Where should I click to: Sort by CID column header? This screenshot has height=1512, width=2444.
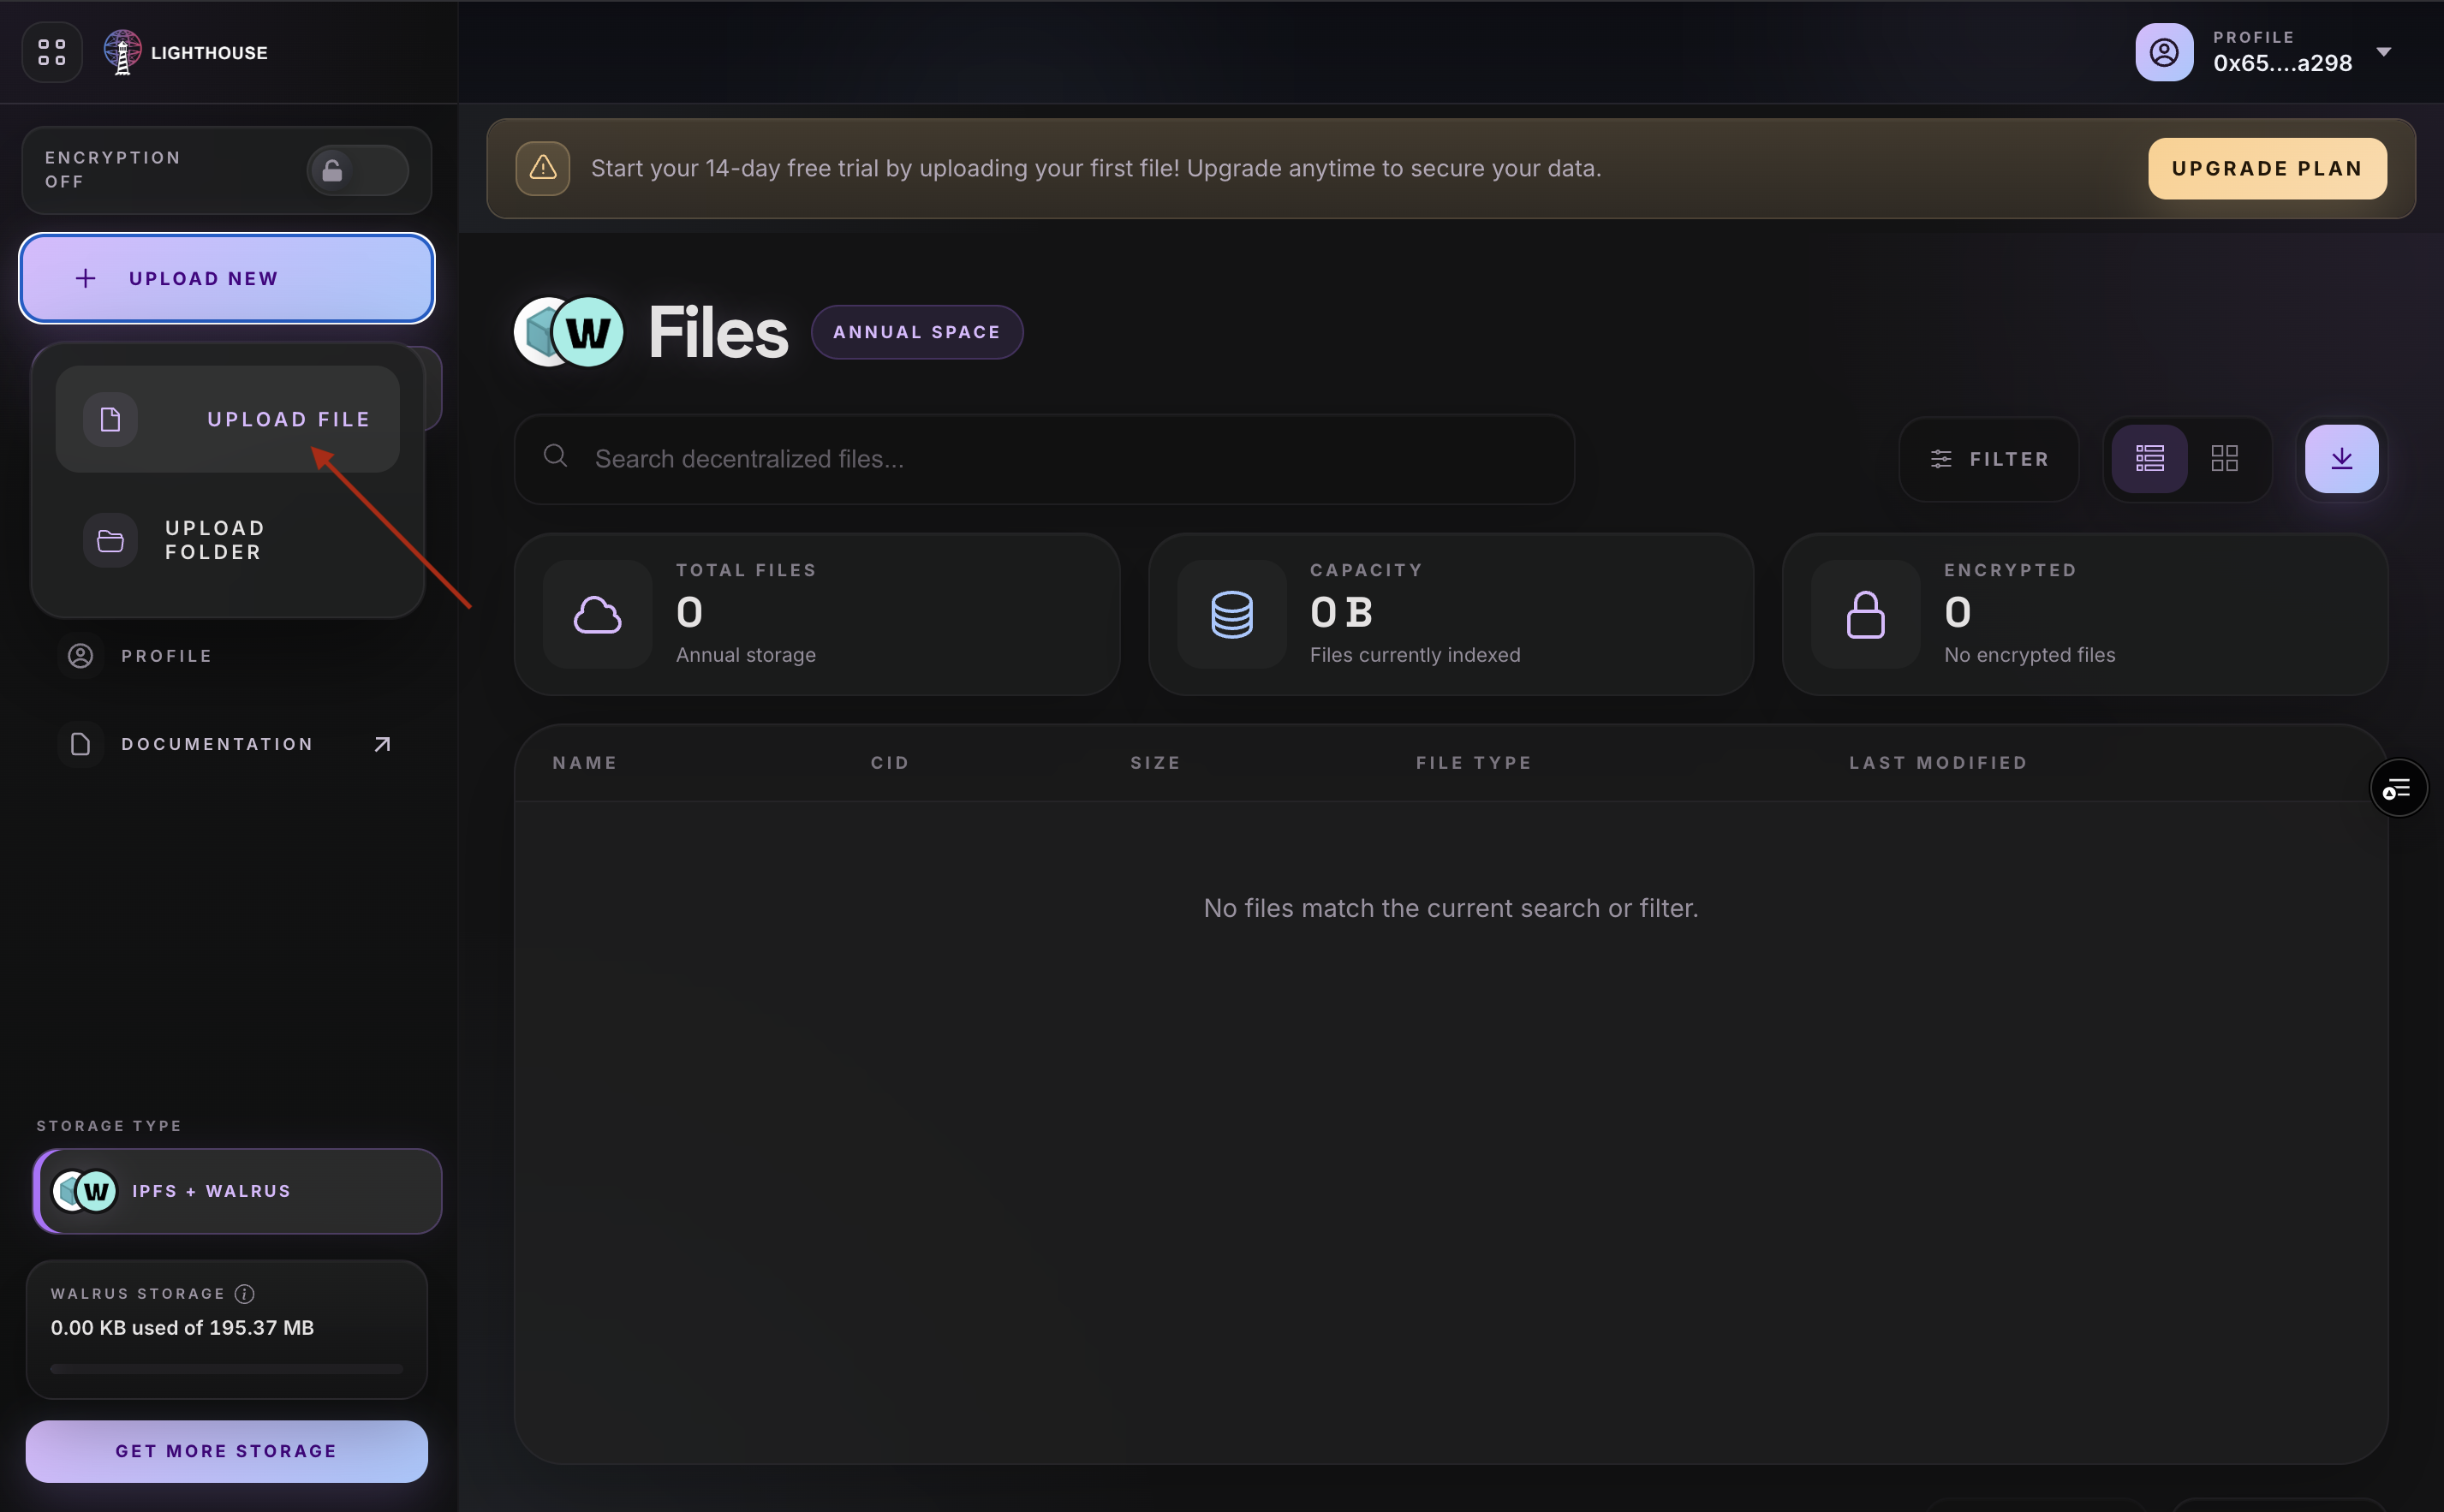click(890, 763)
